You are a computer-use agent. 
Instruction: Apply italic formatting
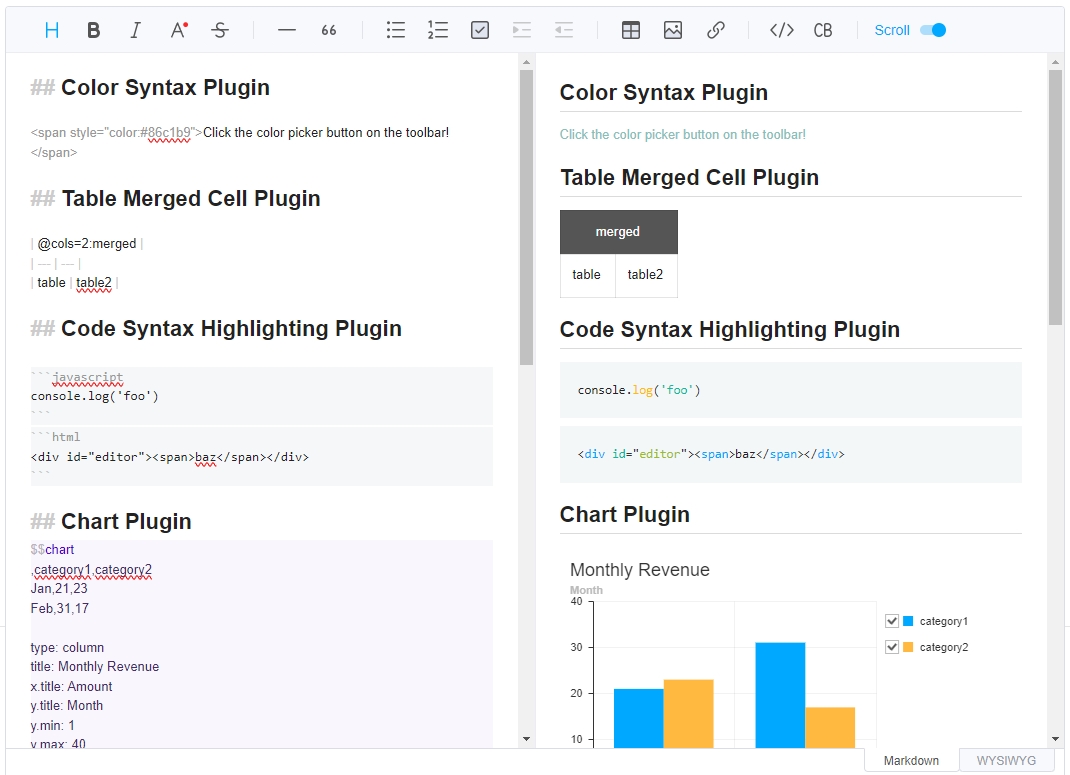click(x=136, y=30)
